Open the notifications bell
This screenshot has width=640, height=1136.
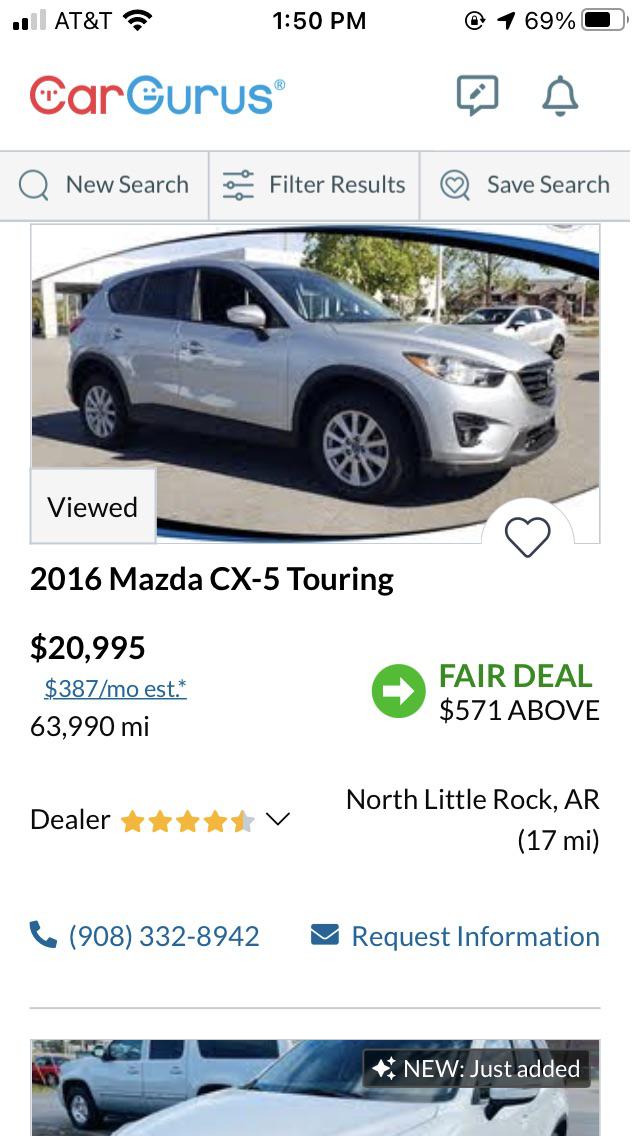pyautogui.click(x=560, y=95)
